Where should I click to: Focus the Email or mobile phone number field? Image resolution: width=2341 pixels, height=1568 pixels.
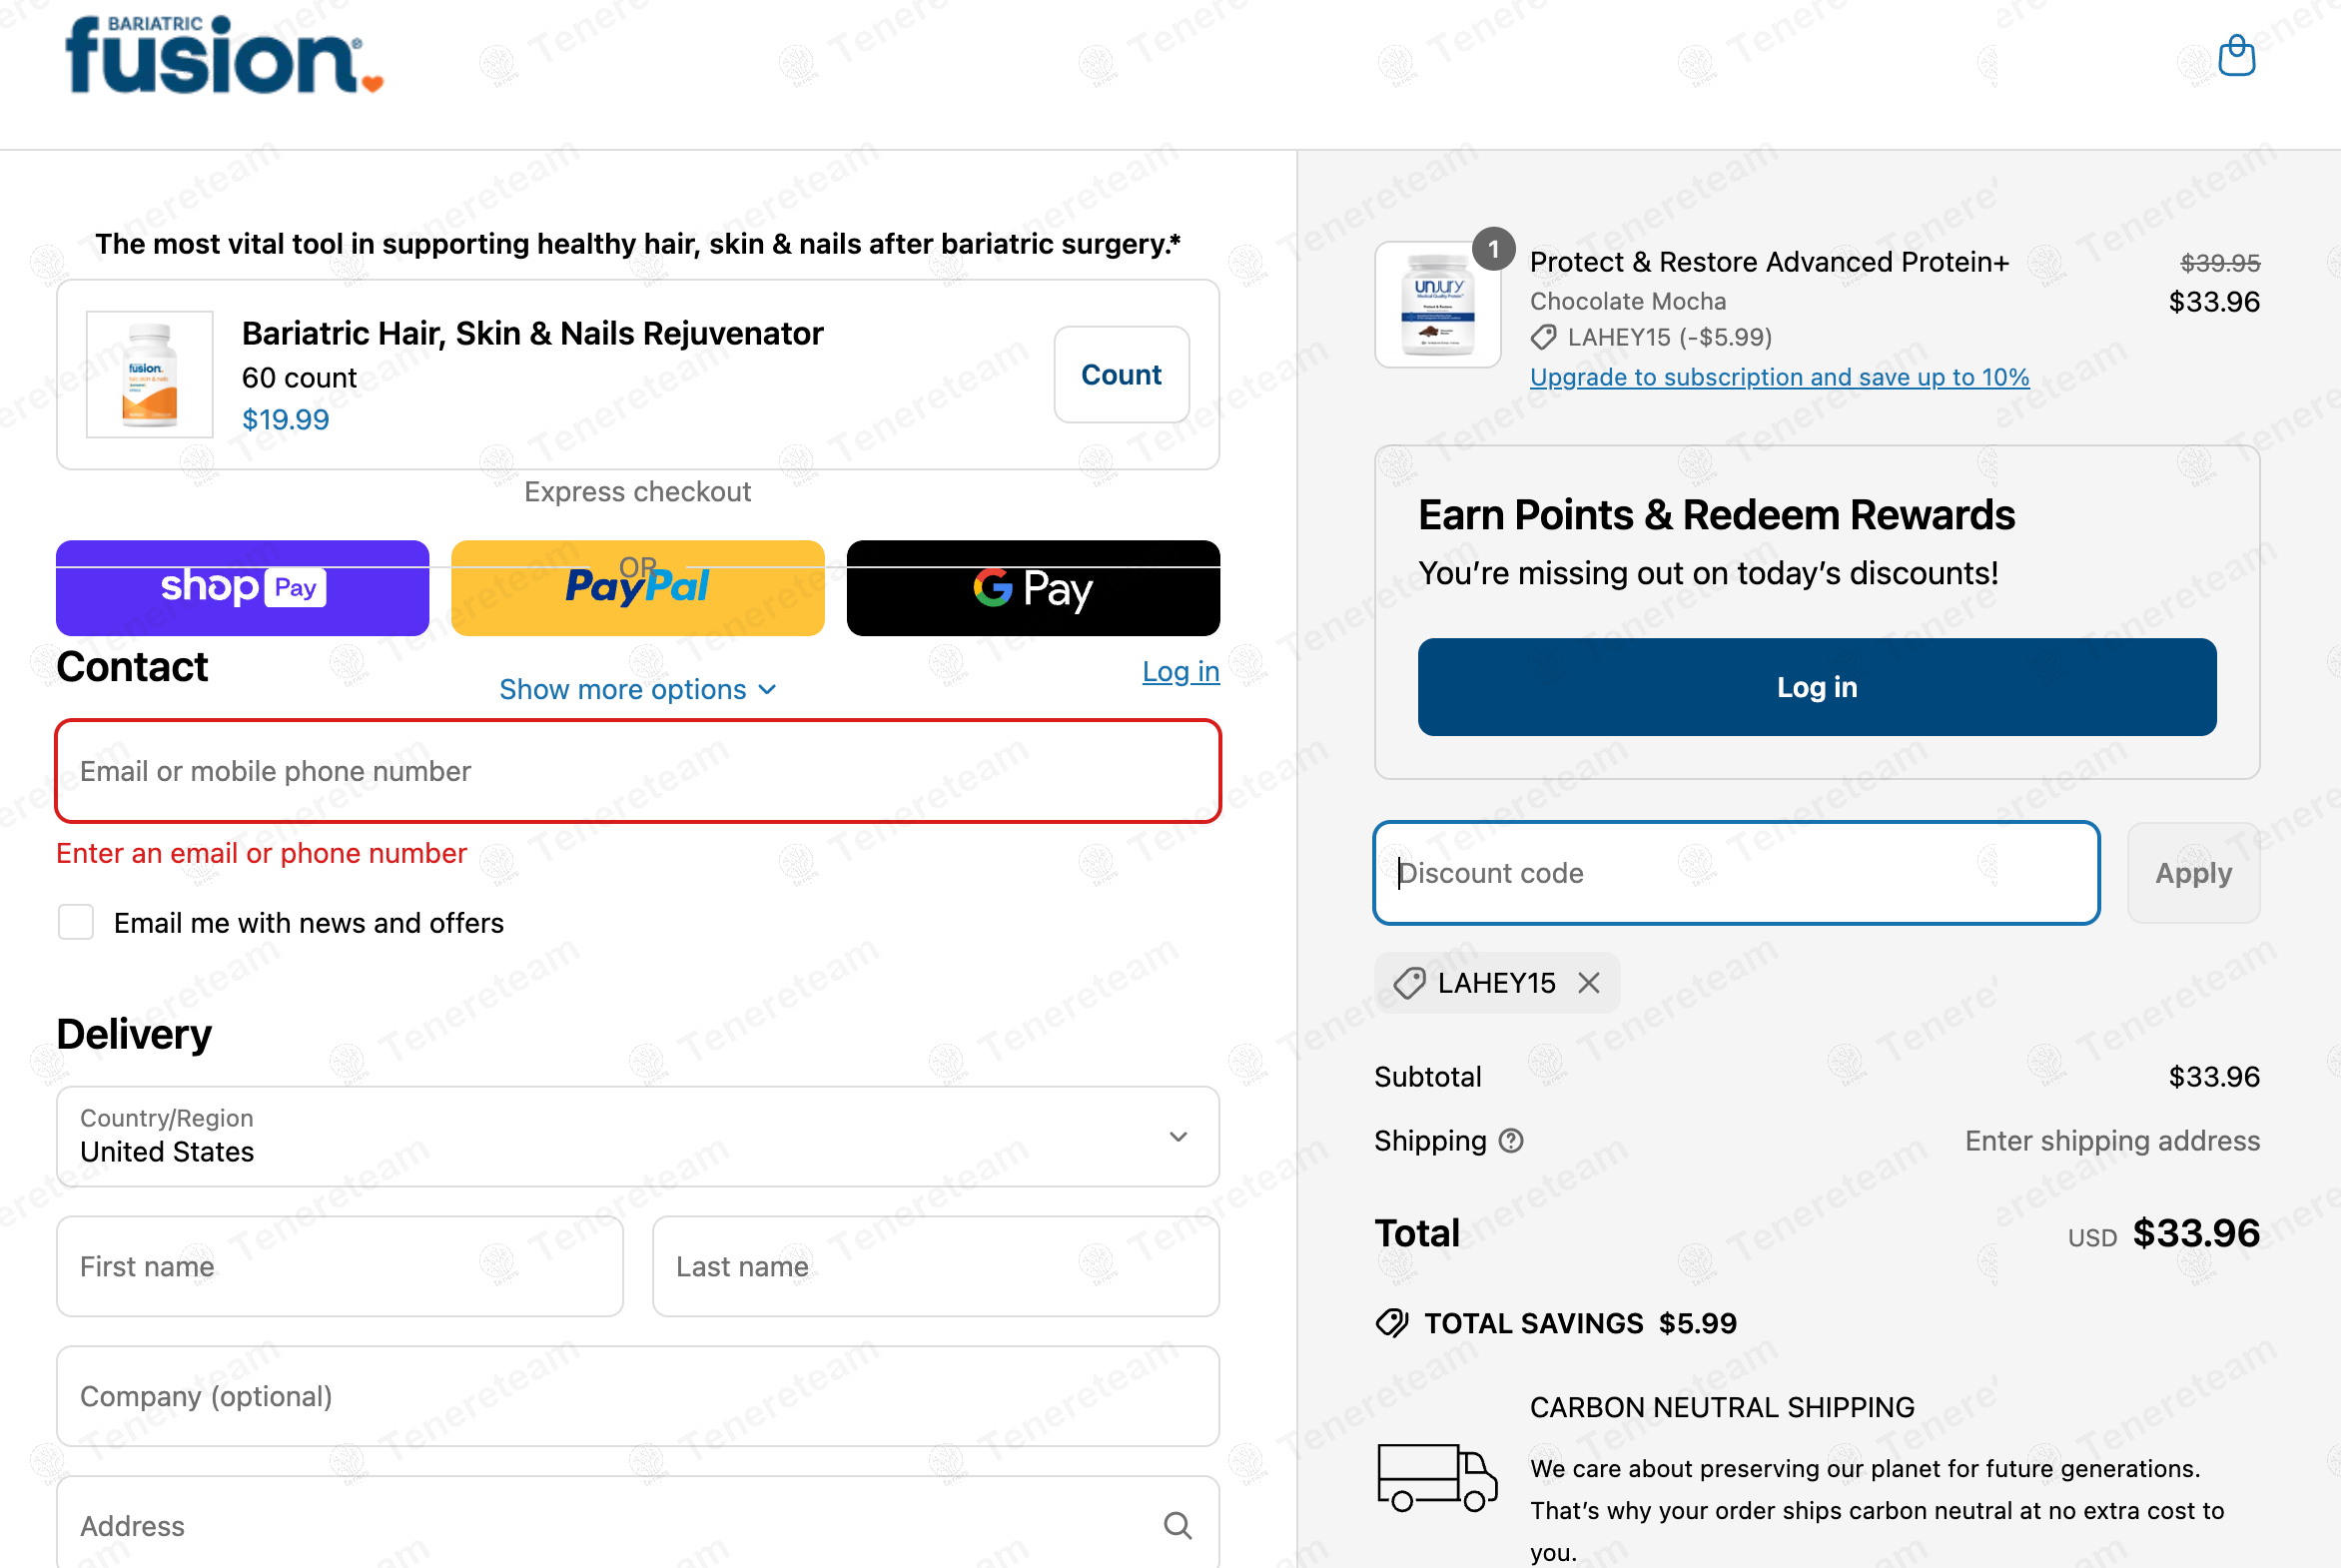[638, 771]
